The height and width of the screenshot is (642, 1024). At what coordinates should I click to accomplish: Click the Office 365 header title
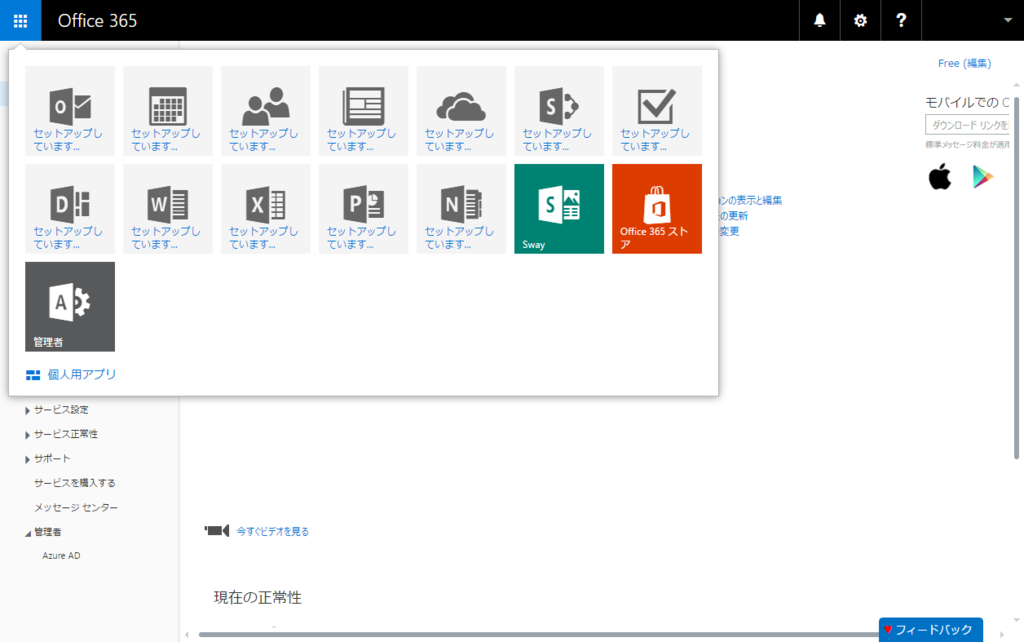click(97, 20)
